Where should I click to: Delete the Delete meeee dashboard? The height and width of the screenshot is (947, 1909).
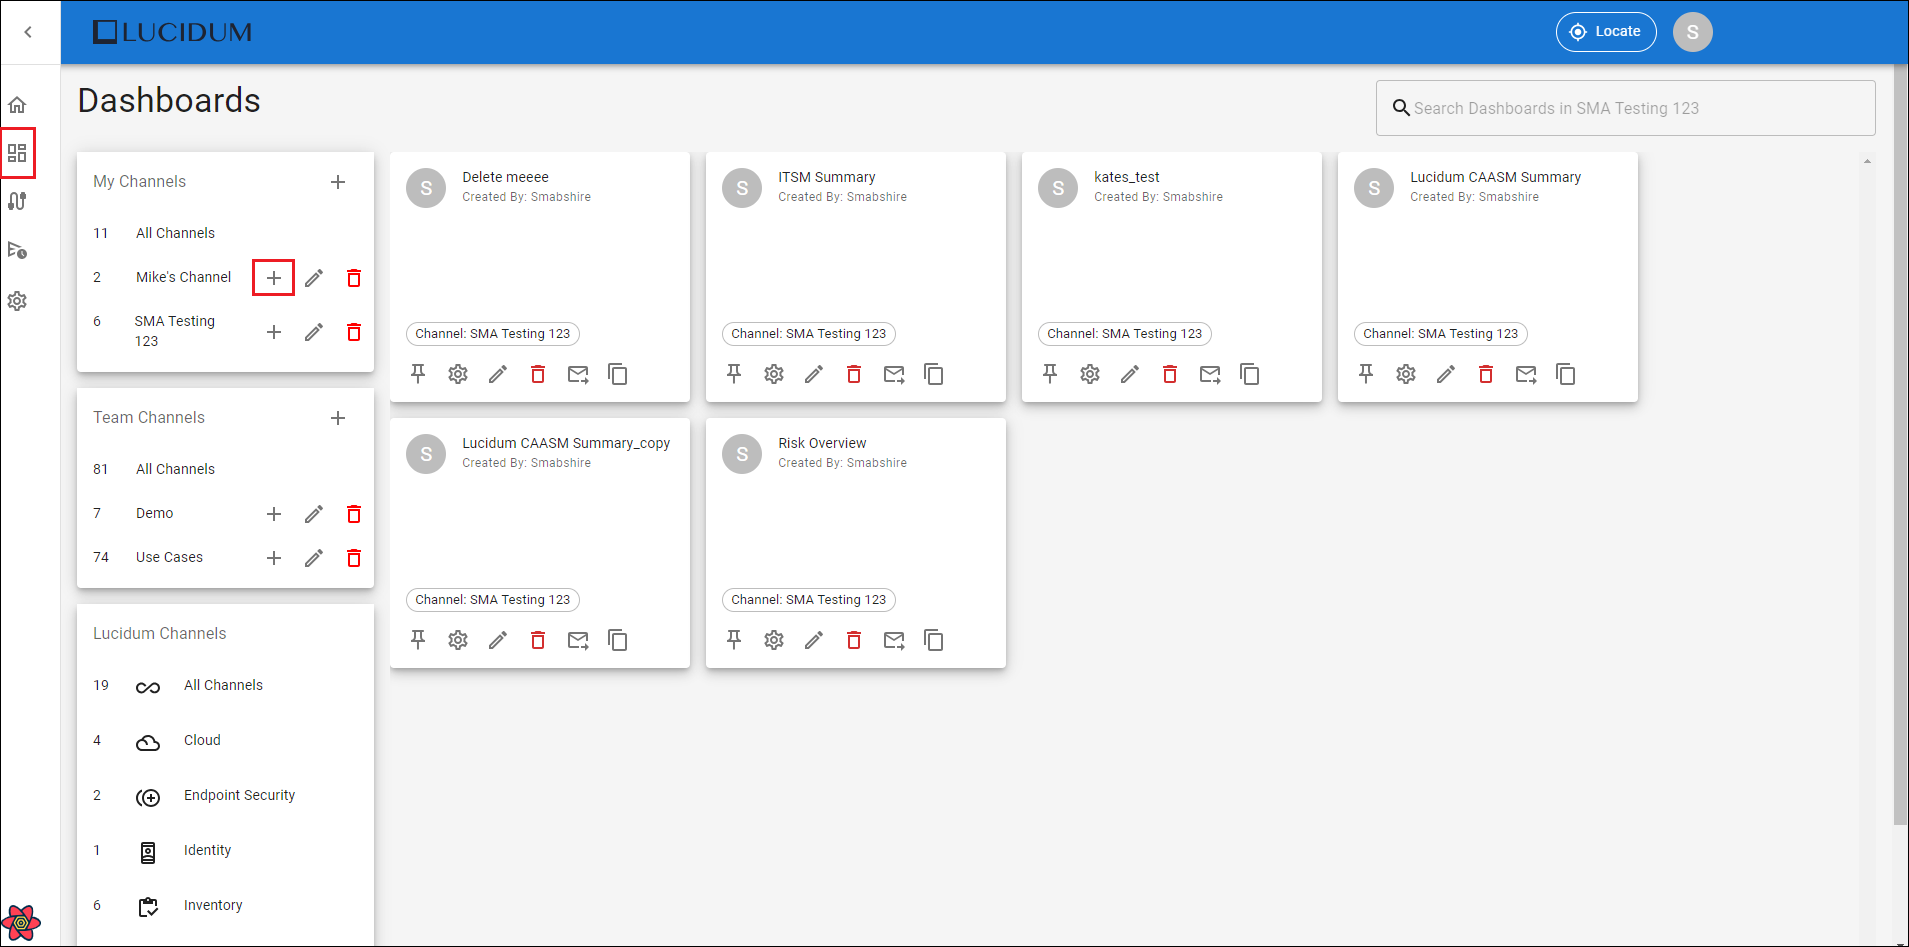(538, 374)
